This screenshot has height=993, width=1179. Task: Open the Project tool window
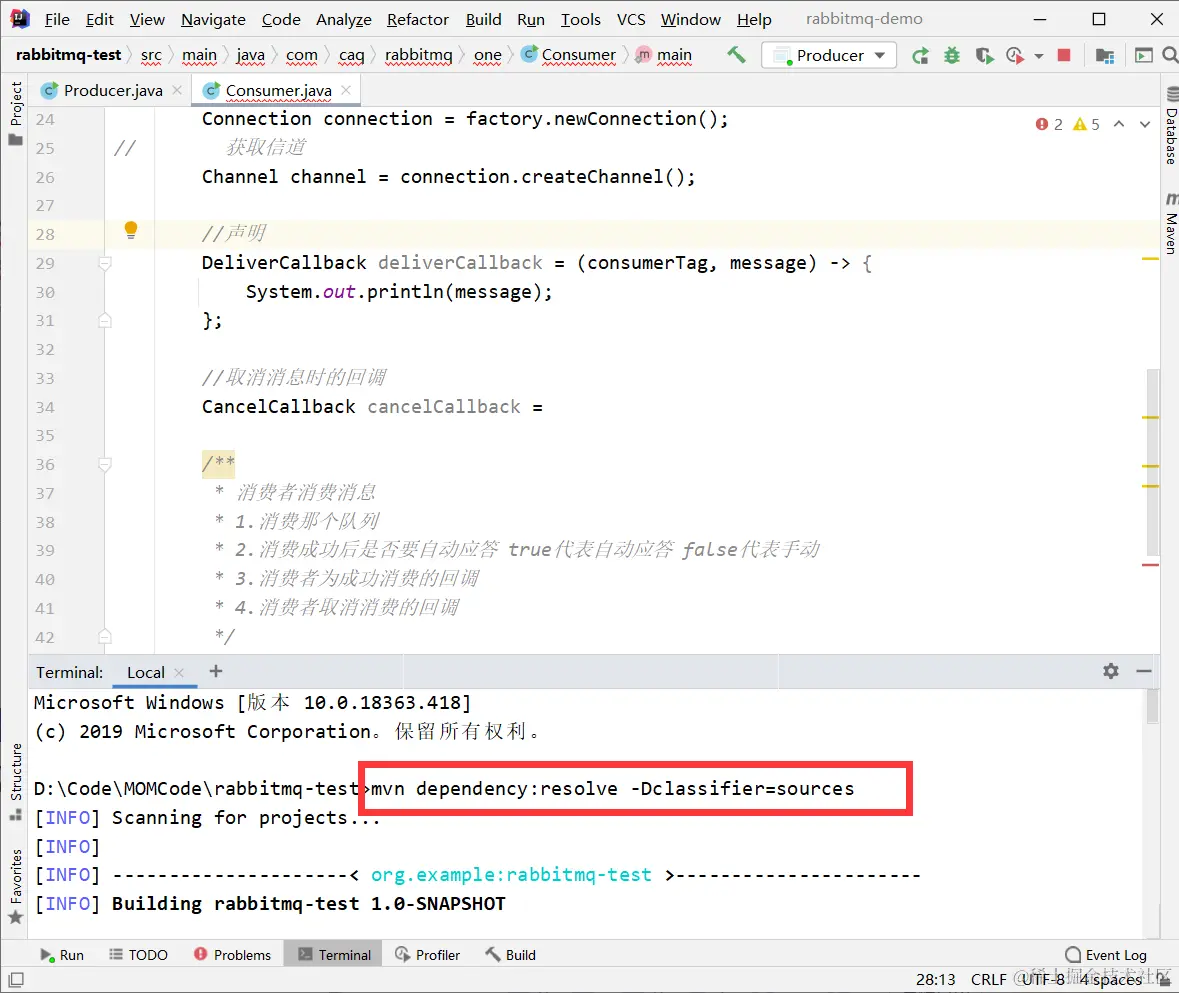tap(16, 113)
